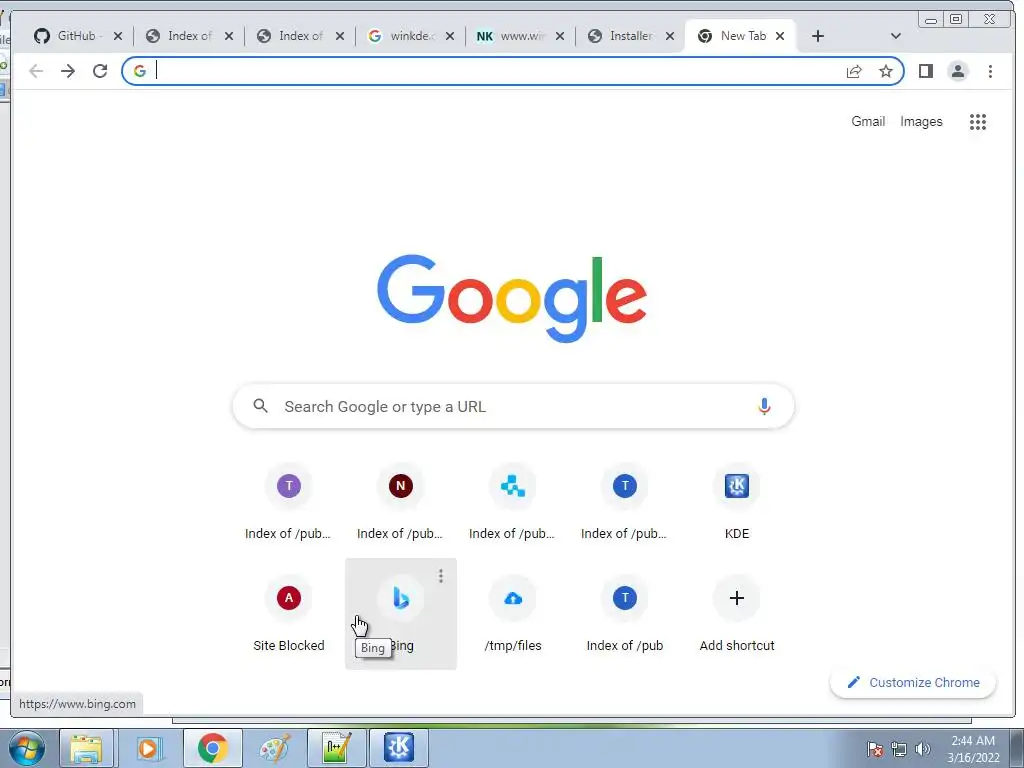1024x768 pixels.
Task: Close the Installer tab
Action: pyautogui.click(x=669, y=36)
